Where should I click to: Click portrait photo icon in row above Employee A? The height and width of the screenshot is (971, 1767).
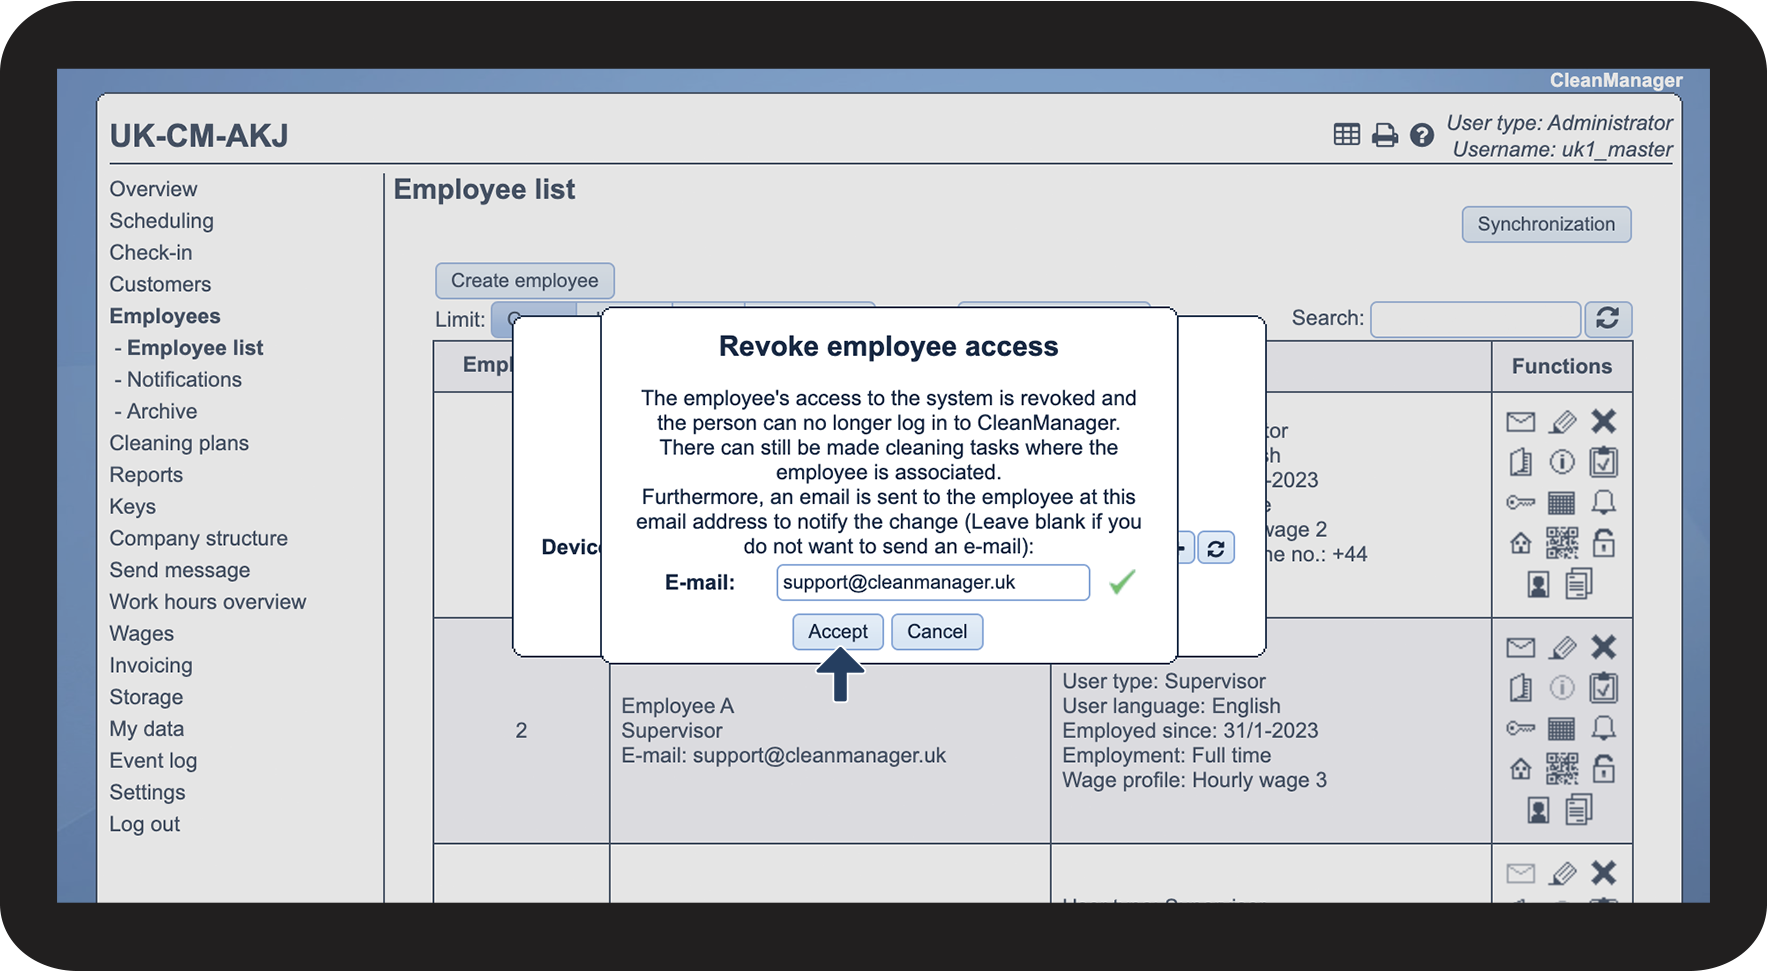pyautogui.click(x=1539, y=584)
